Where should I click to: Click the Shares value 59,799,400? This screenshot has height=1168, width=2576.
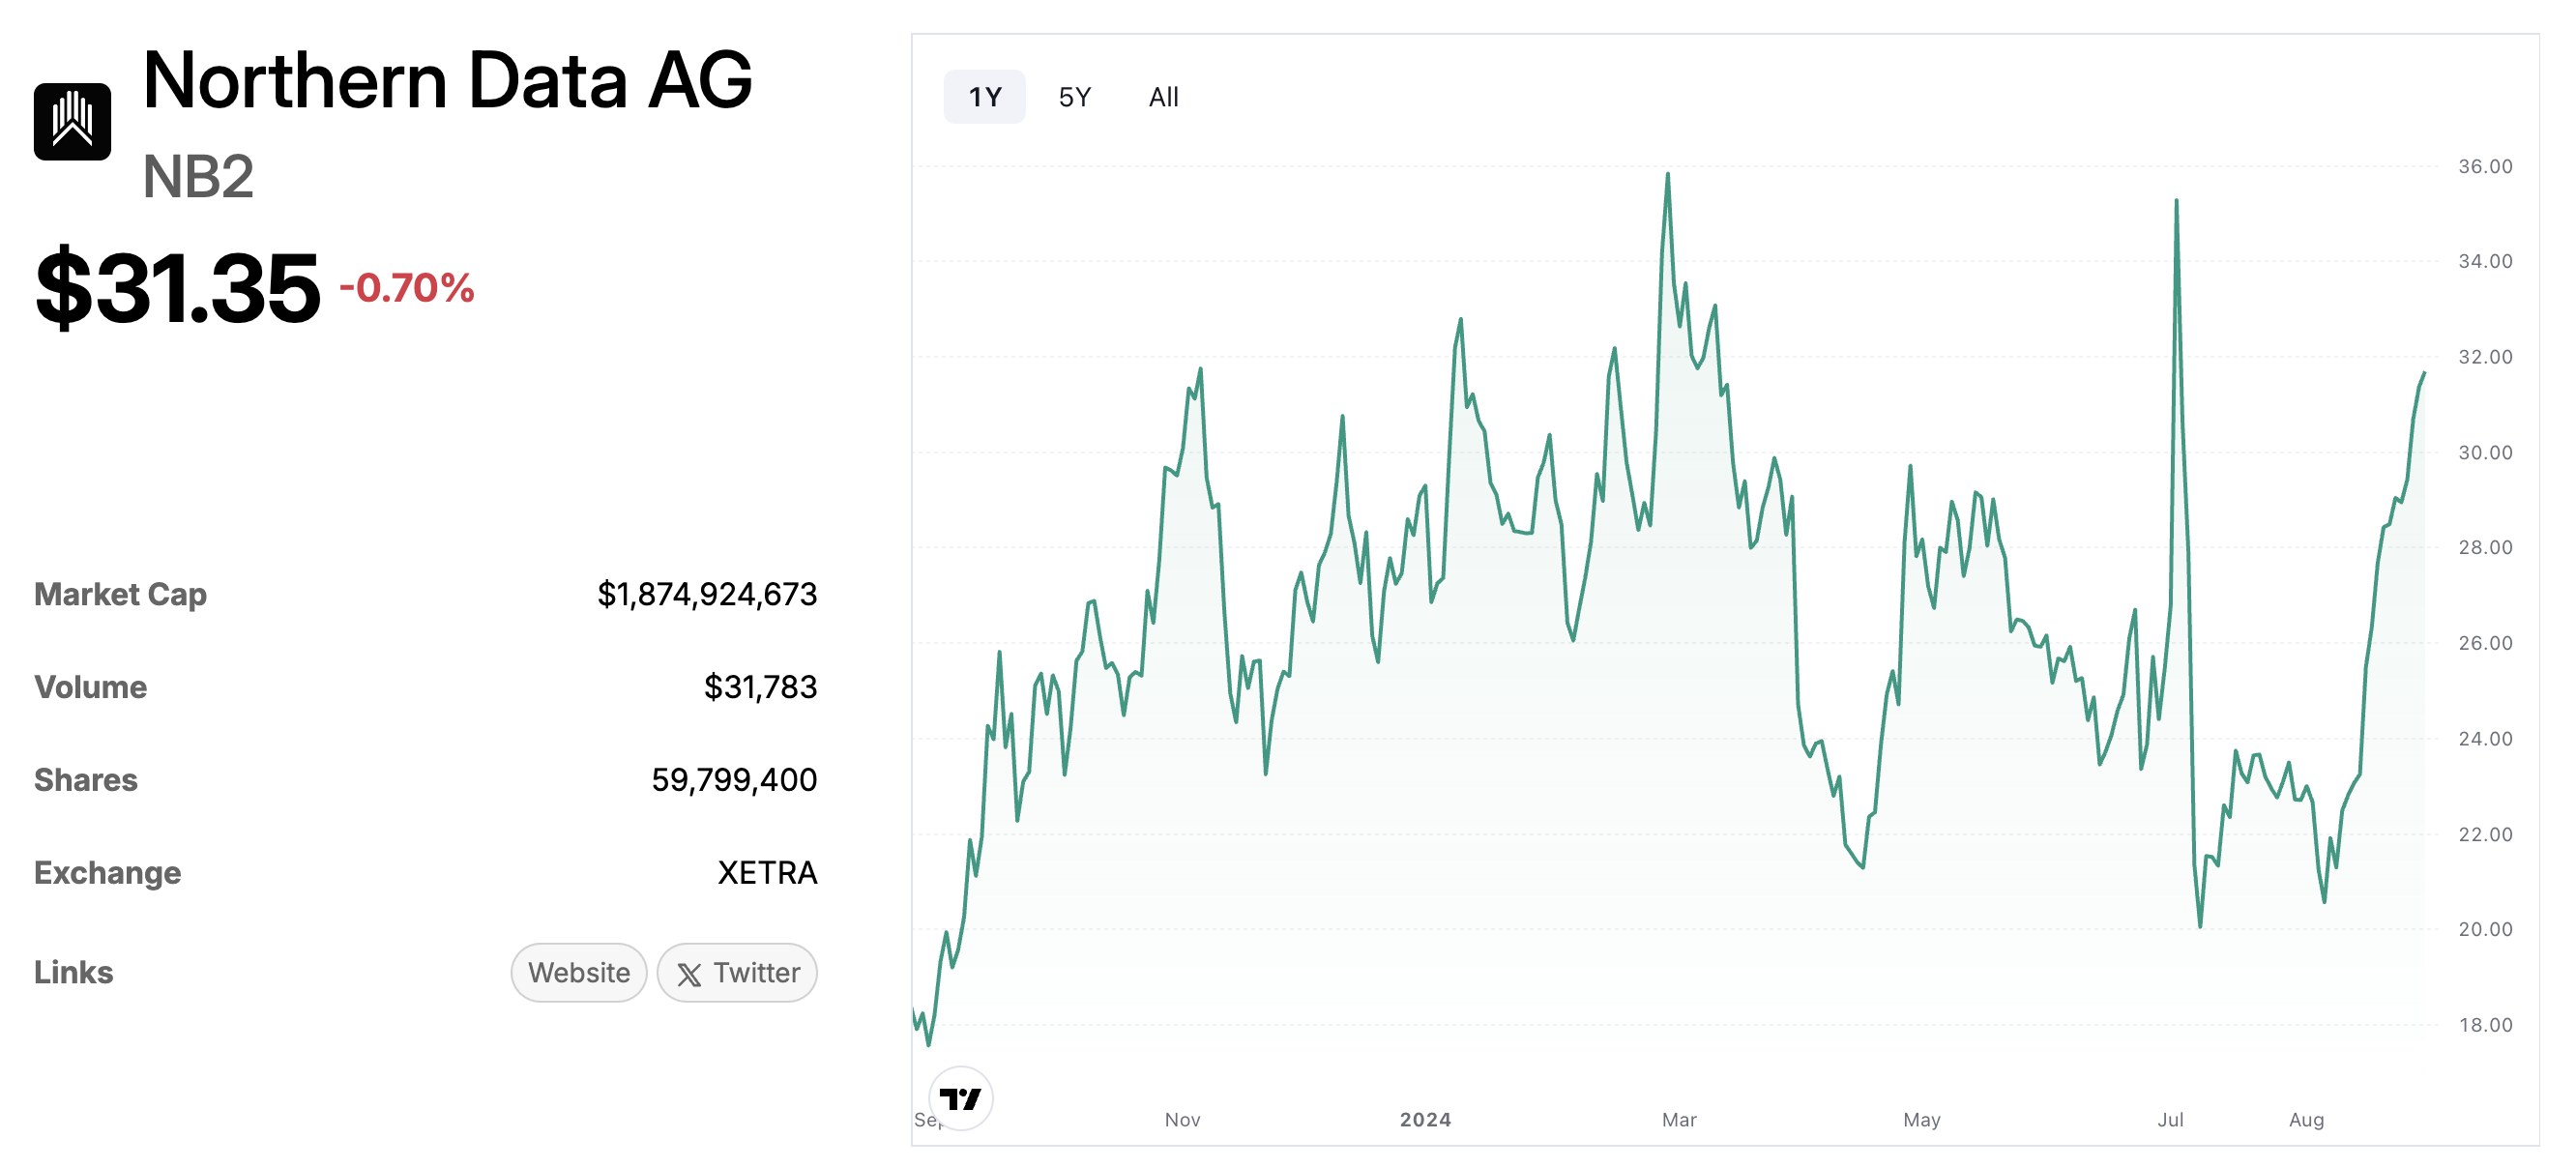[733, 780]
